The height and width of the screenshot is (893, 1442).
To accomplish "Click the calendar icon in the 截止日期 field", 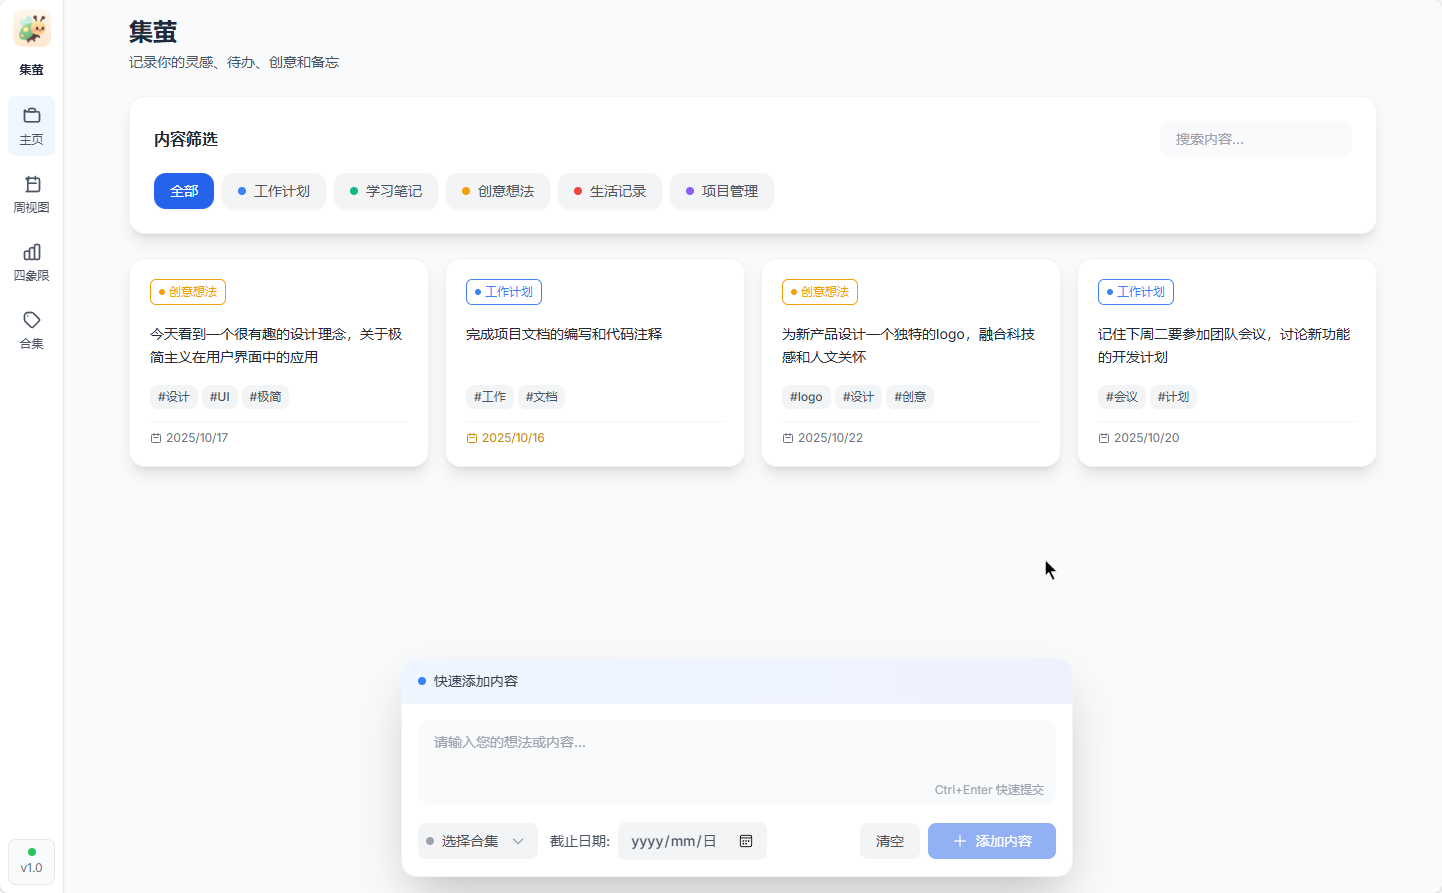I will pyautogui.click(x=746, y=841).
